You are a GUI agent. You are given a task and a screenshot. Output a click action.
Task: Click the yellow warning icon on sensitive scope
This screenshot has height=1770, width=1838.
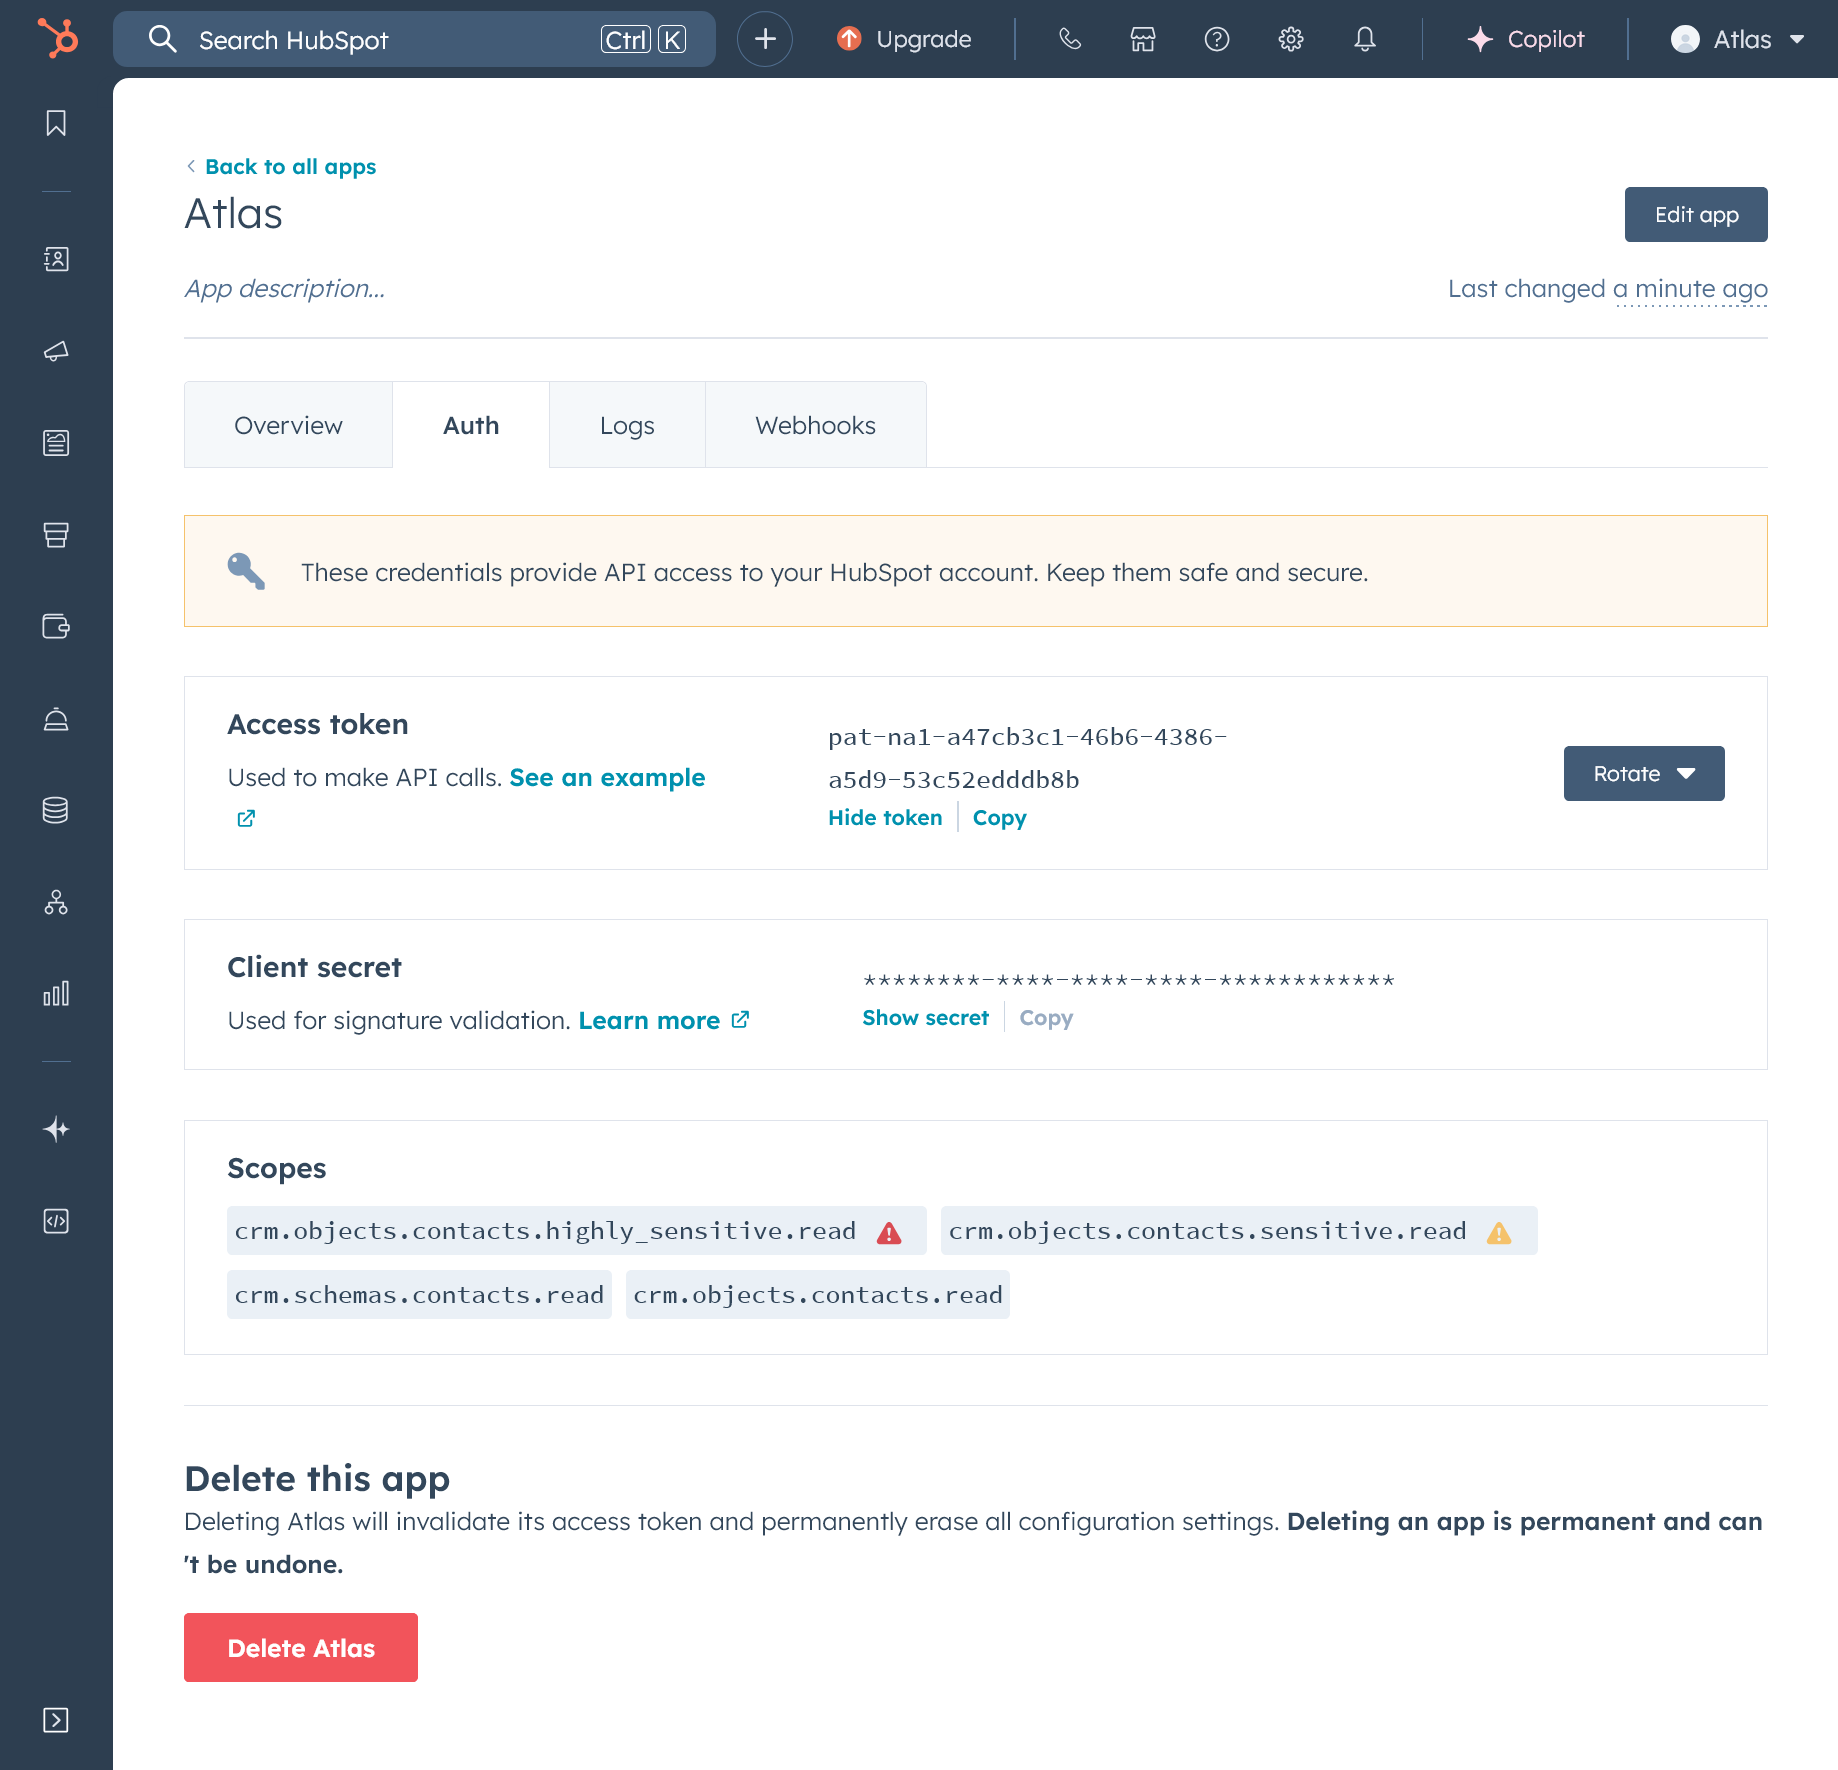point(1499,1233)
